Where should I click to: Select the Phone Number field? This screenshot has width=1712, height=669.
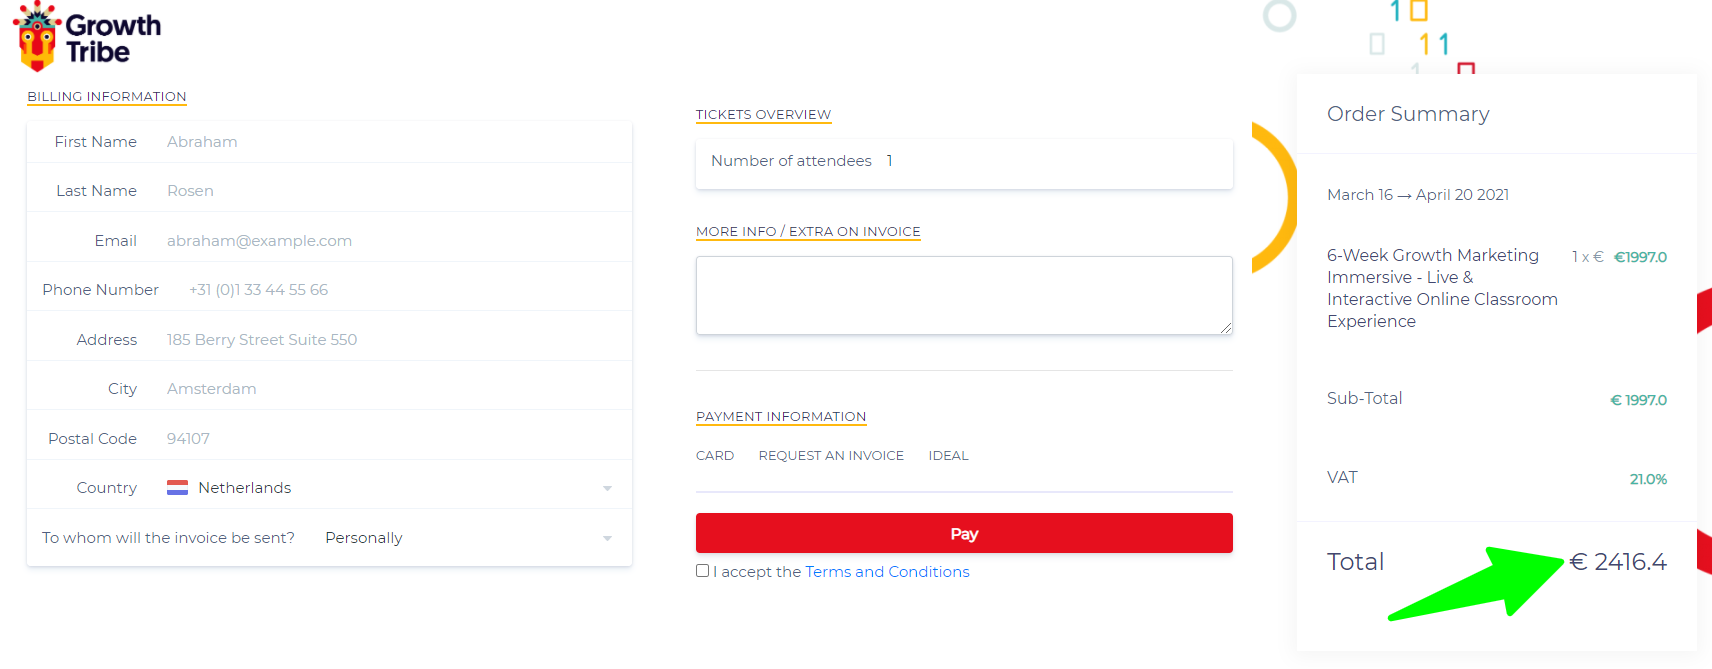400,290
